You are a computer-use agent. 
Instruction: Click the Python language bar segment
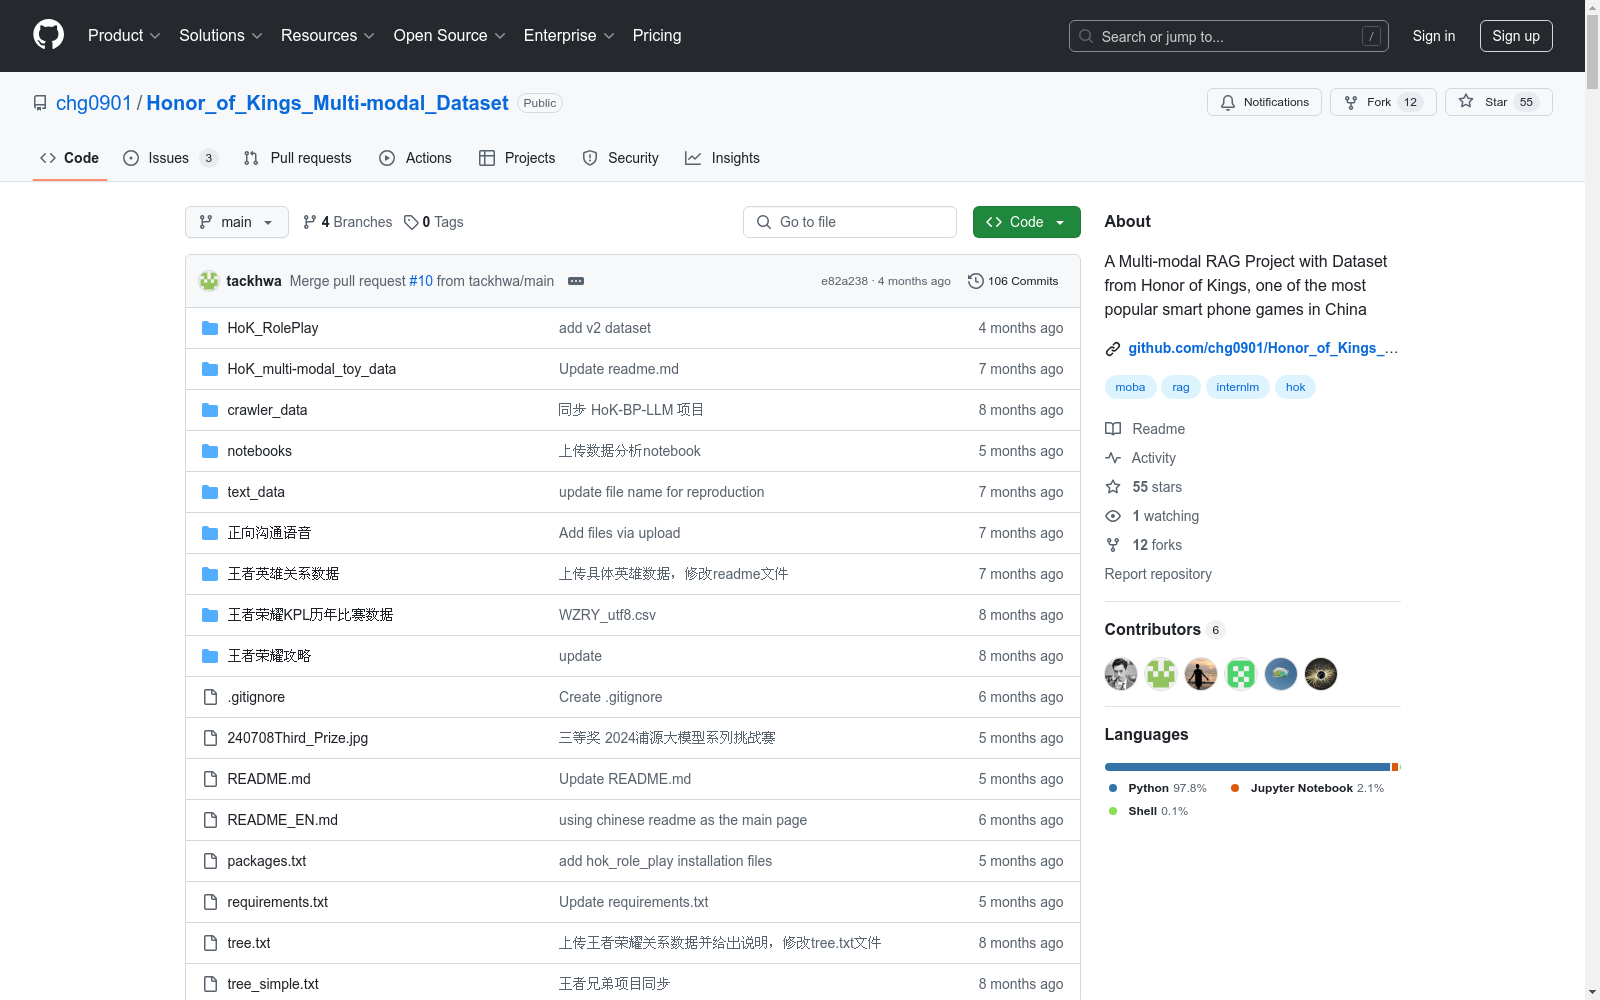(1247, 767)
